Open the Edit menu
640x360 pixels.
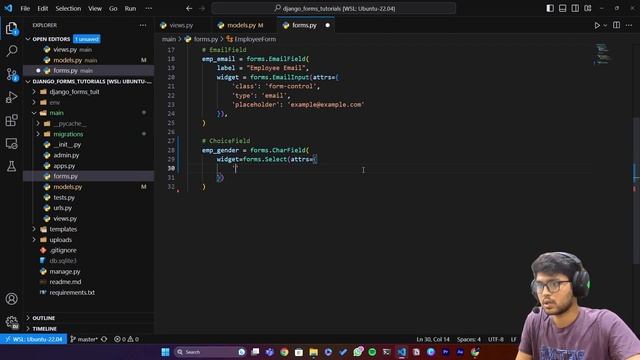(x=42, y=9)
